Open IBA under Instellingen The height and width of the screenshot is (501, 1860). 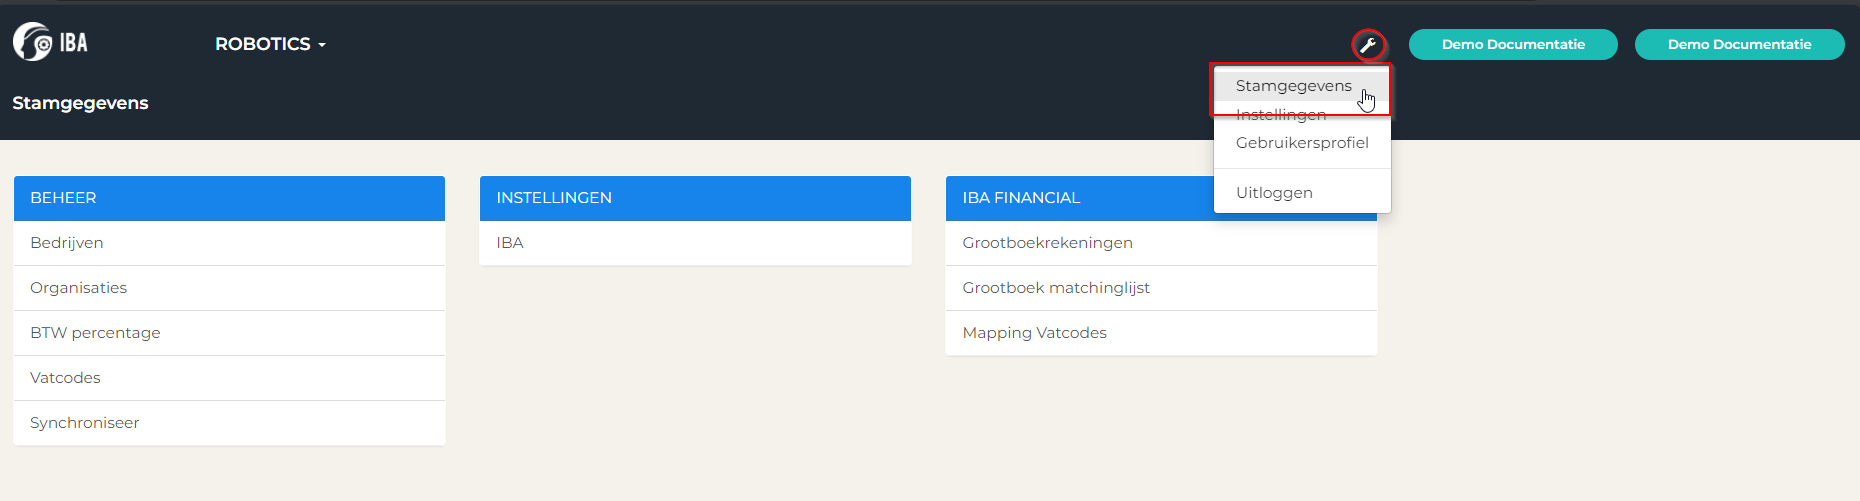click(x=695, y=243)
